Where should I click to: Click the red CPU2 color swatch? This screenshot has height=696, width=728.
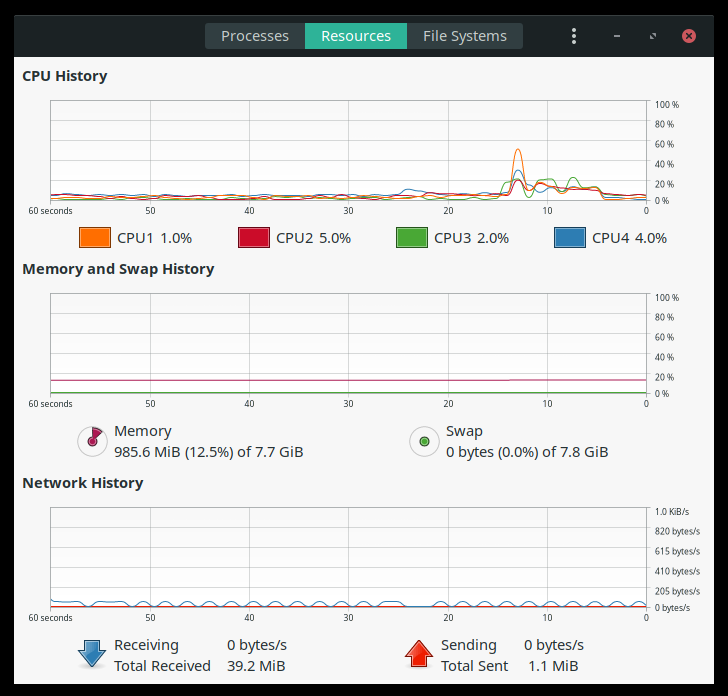click(253, 238)
